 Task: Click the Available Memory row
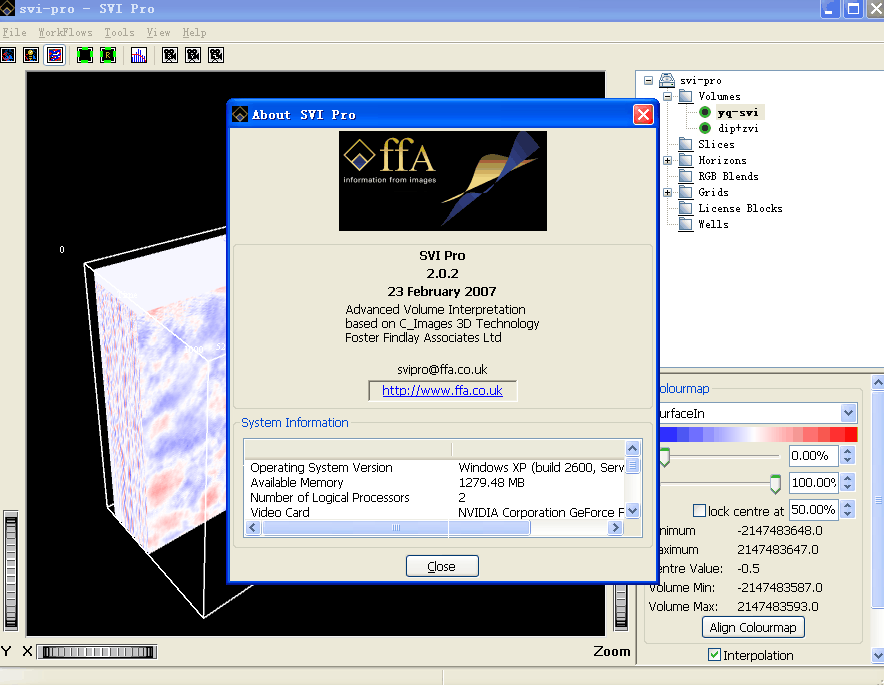435,483
